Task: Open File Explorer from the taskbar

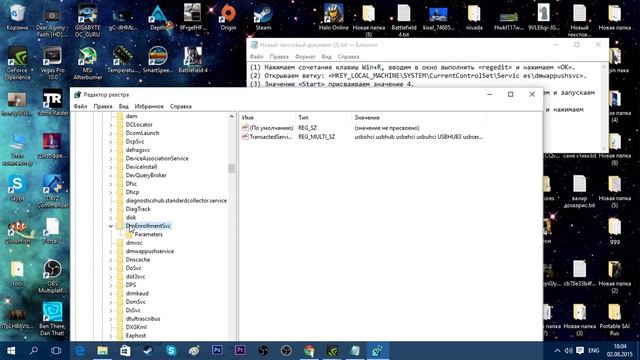Action: (102, 351)
